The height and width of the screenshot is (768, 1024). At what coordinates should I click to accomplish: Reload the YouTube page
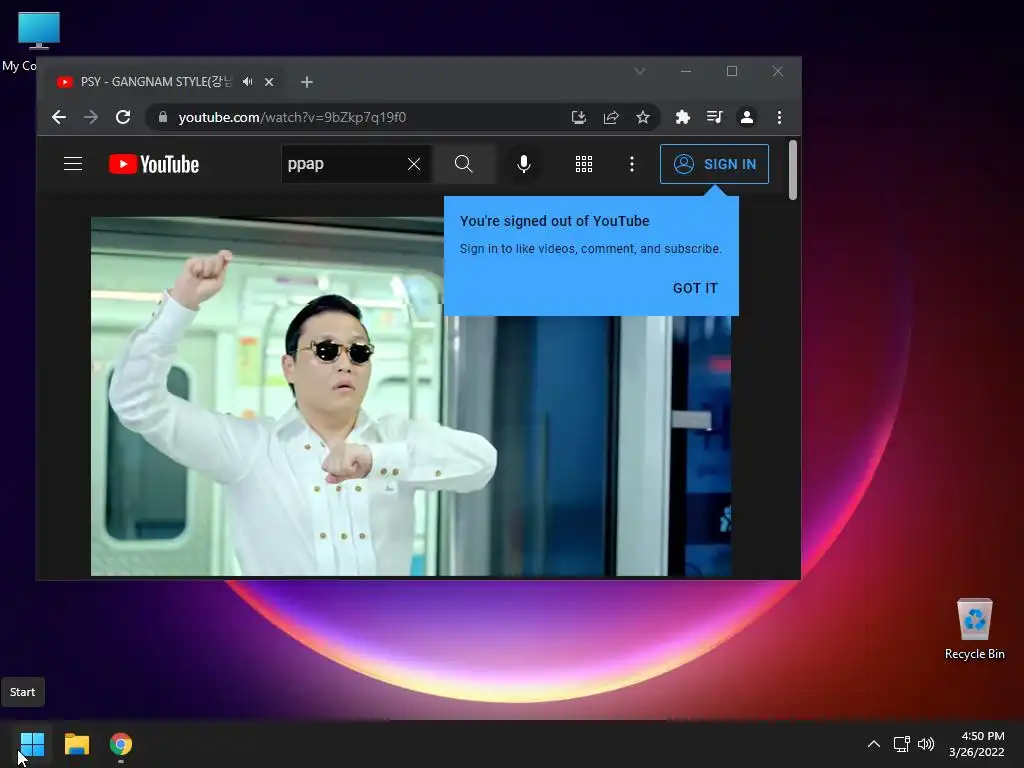(x=123, y=117)
